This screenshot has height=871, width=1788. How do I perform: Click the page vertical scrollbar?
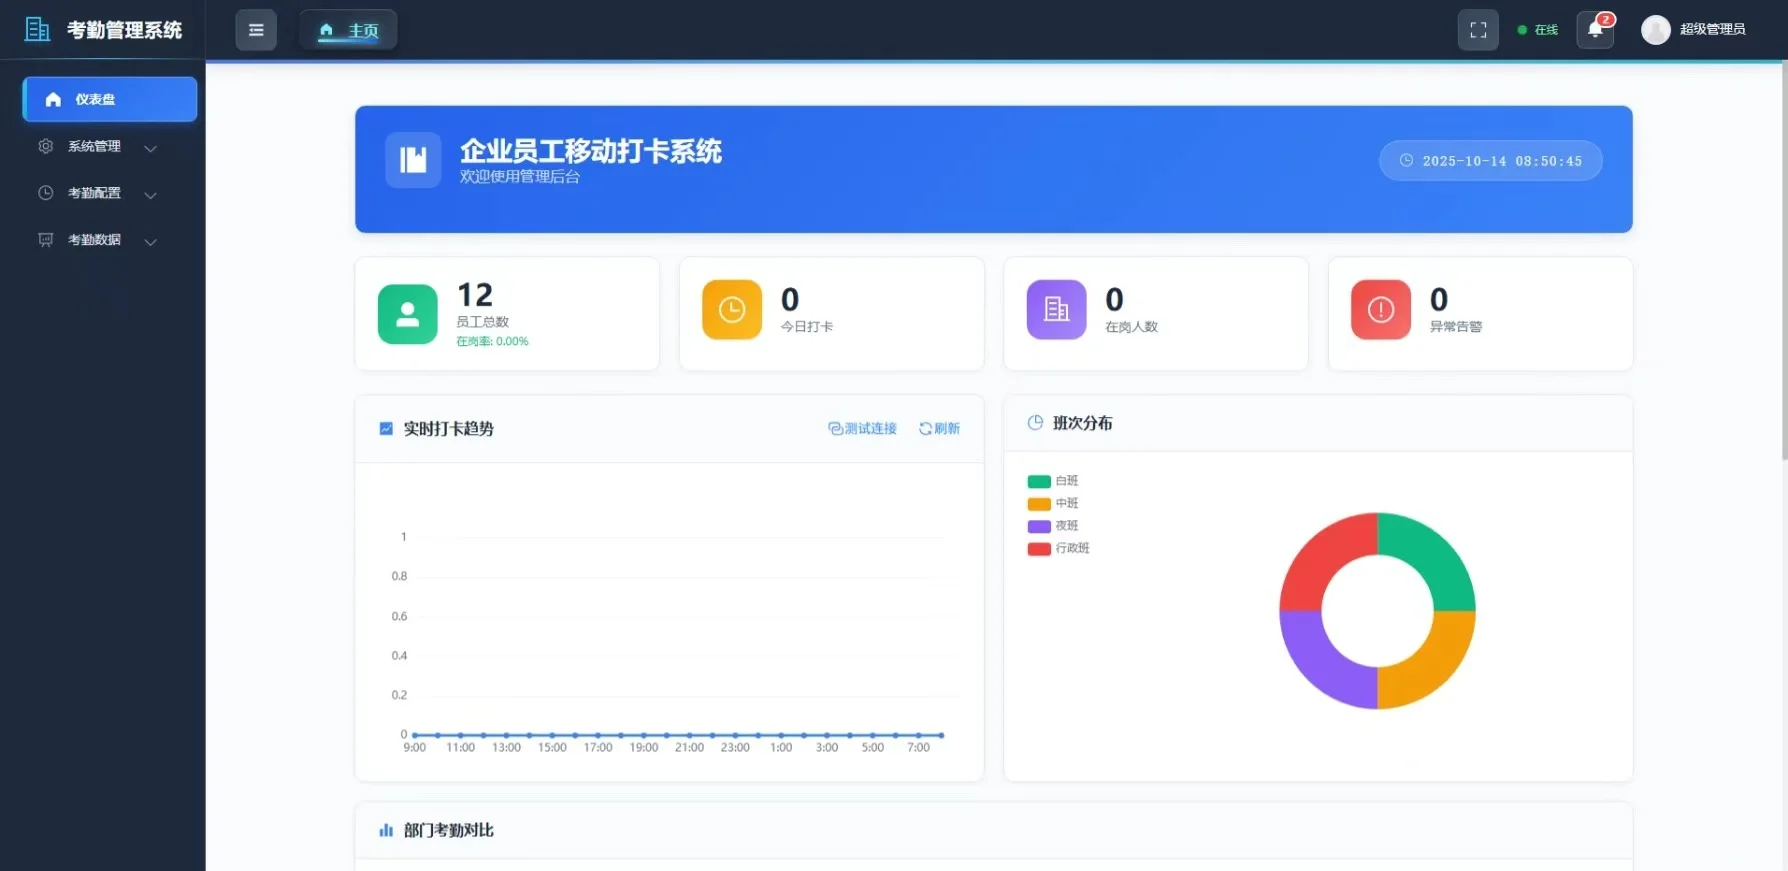[x=1783, y=260]
